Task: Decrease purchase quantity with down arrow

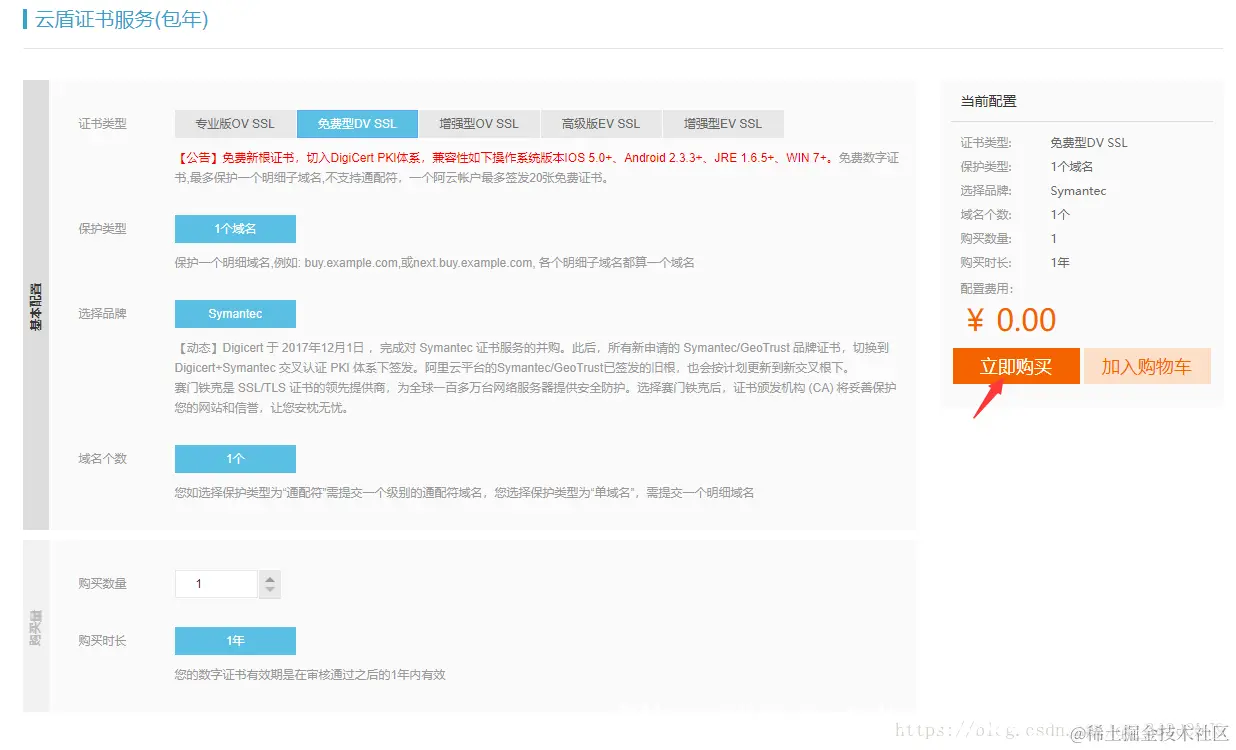Action: 269,591
